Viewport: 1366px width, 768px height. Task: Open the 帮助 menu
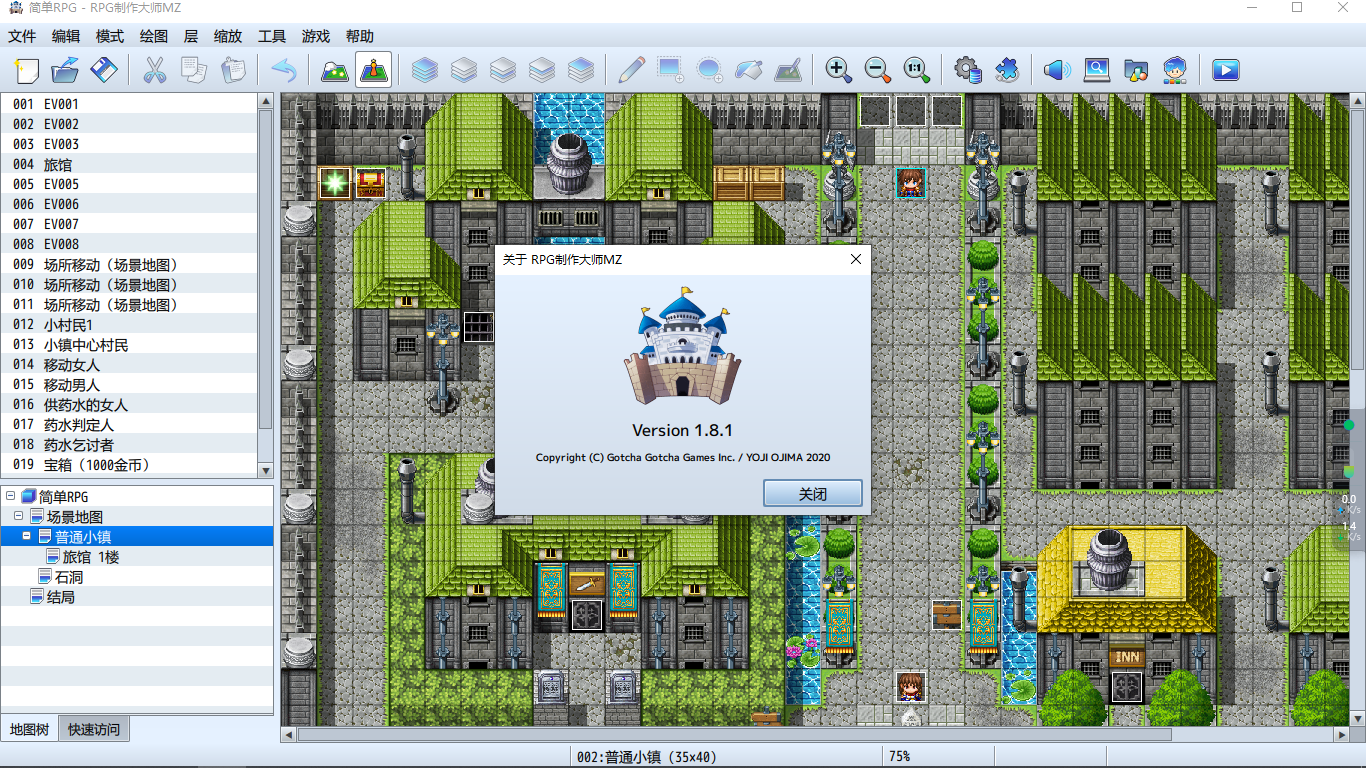tap(360, 36)
